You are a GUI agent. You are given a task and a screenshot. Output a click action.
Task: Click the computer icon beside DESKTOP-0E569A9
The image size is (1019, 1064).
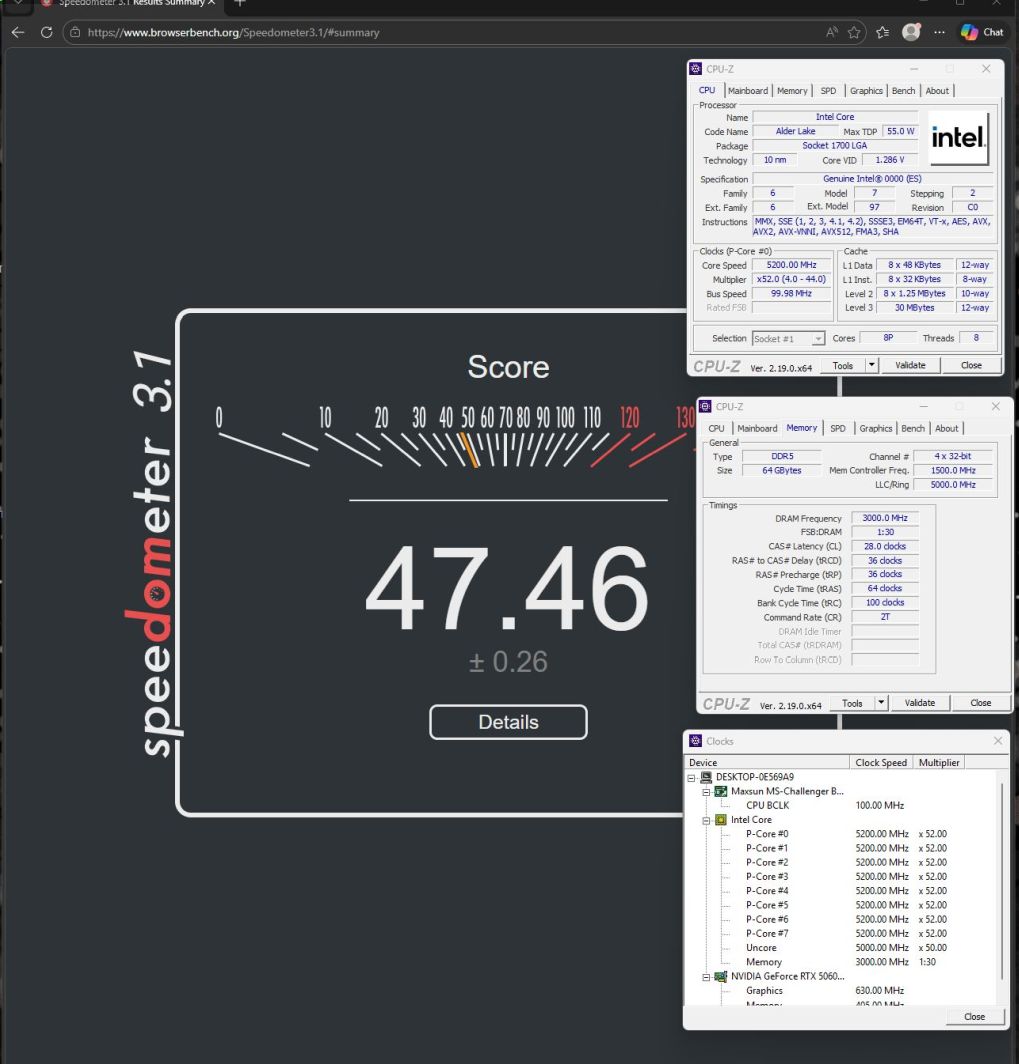[x=706, y=777]
